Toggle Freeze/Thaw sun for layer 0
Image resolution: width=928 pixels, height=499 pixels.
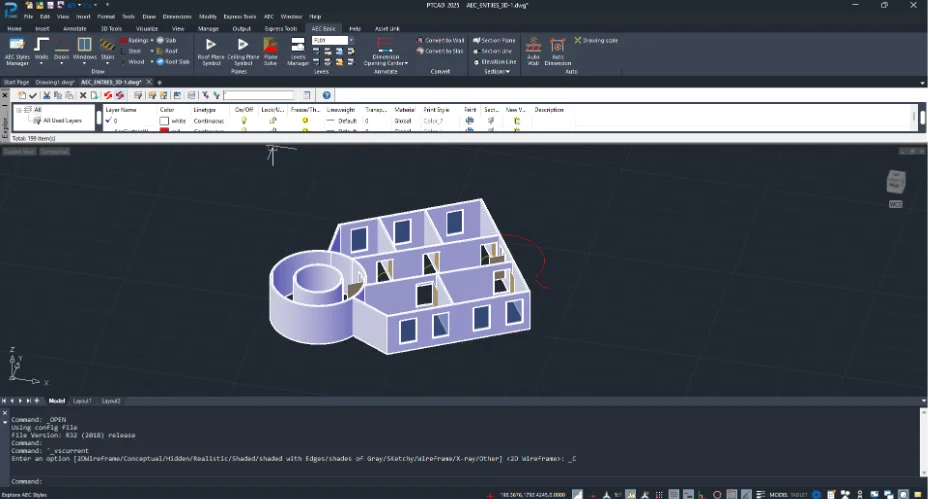point(305,121)
